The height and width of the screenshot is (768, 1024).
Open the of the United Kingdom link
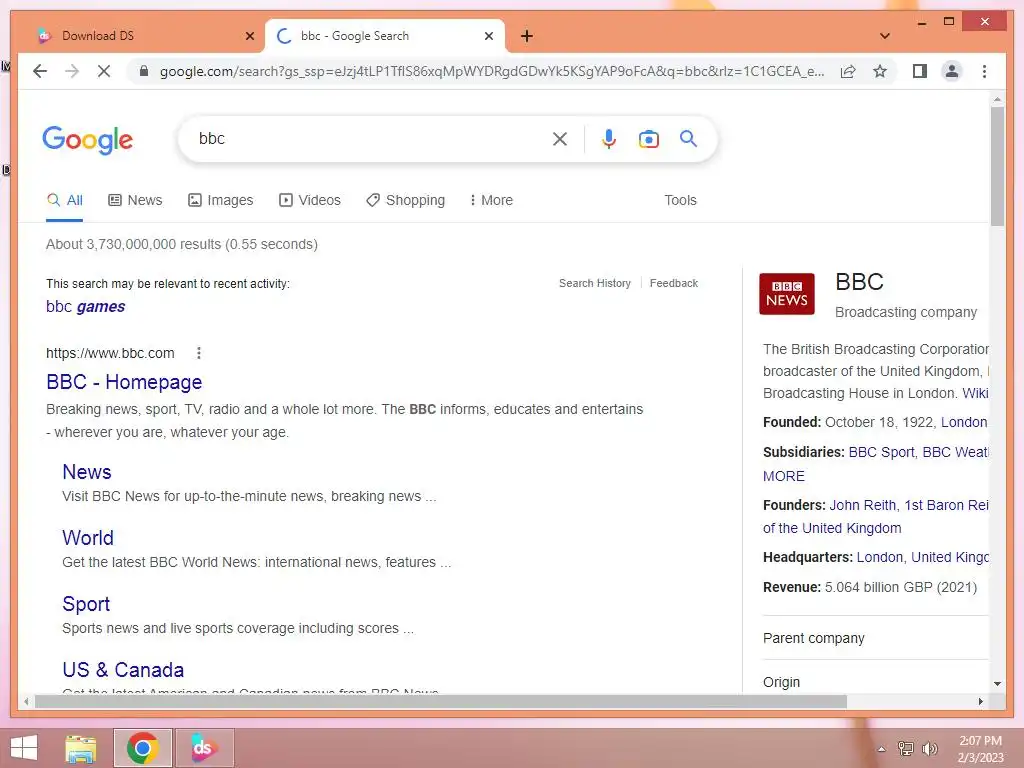point(832,528)
